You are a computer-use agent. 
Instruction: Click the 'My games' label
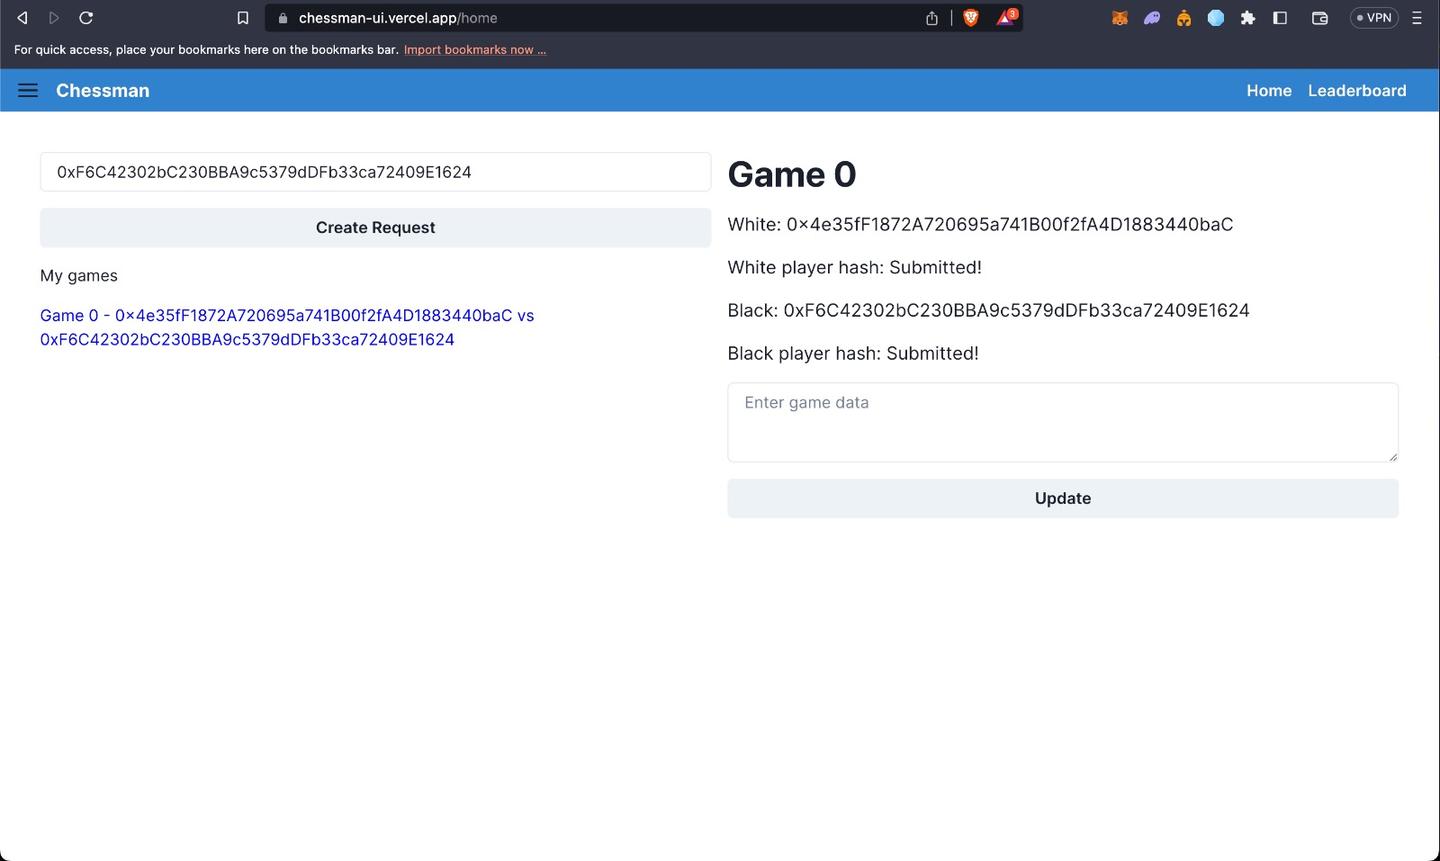pos(79,275)
